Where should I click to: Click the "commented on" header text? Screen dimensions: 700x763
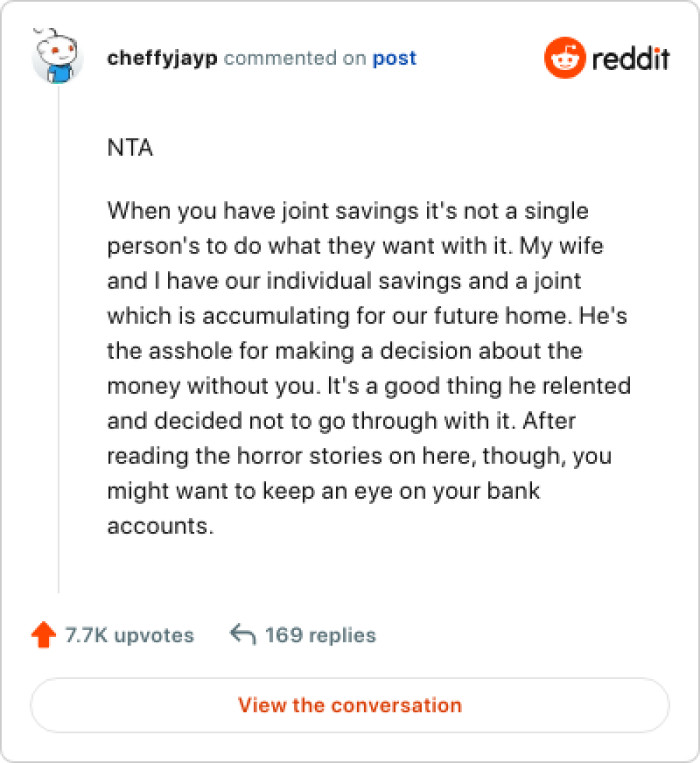point(295,58)
